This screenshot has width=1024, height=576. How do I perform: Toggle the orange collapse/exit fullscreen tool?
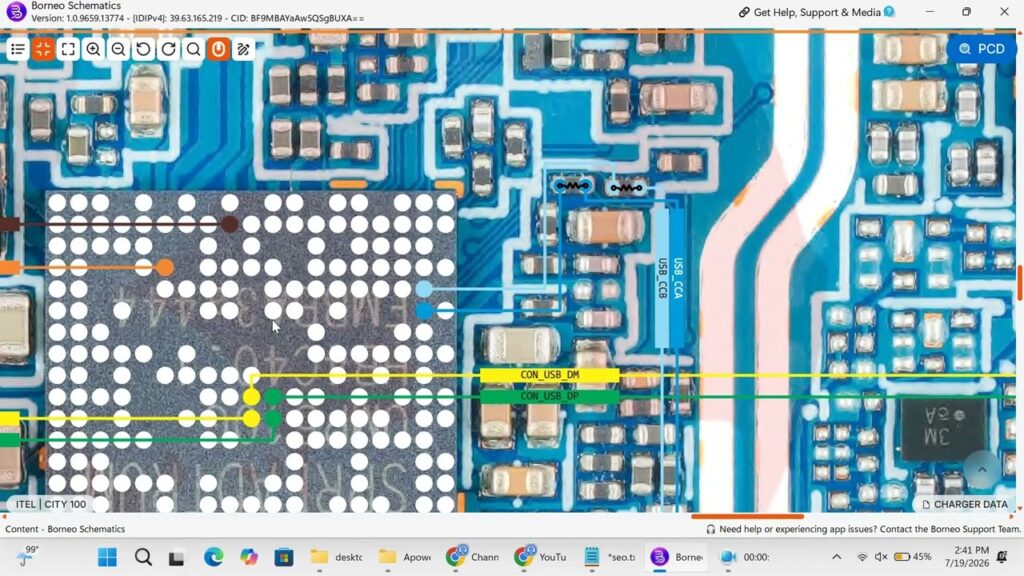tap(43, 49)
